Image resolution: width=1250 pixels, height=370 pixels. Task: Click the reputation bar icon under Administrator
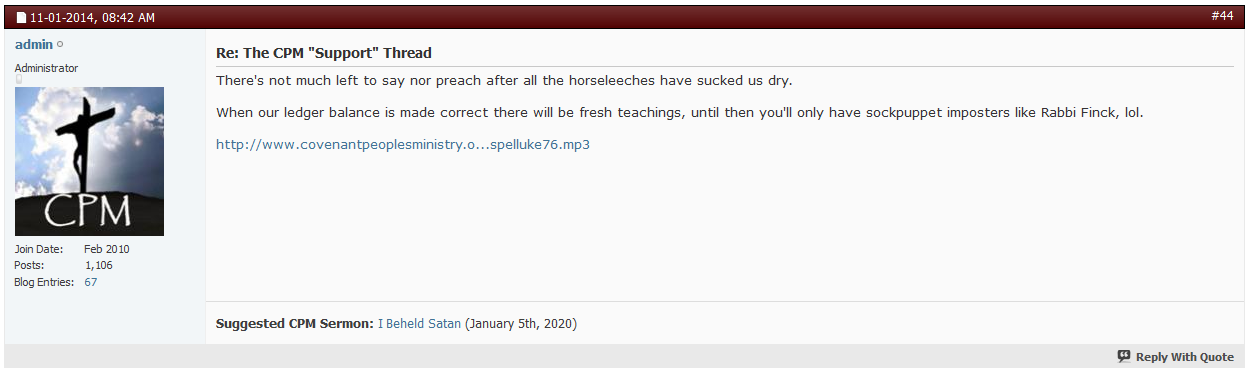(x=17, y=81)
